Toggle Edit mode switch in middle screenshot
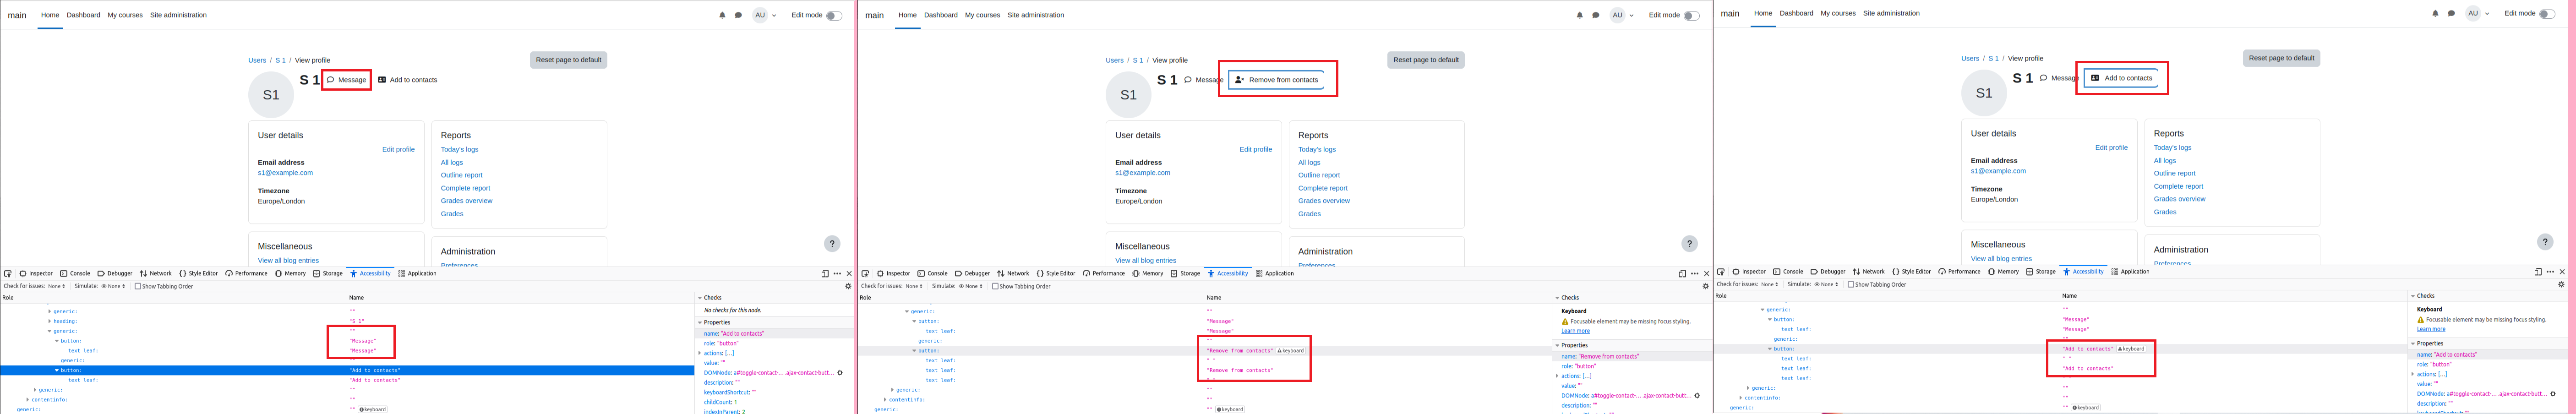This screenshot has height=414, width=2576. pos(1691,15)
